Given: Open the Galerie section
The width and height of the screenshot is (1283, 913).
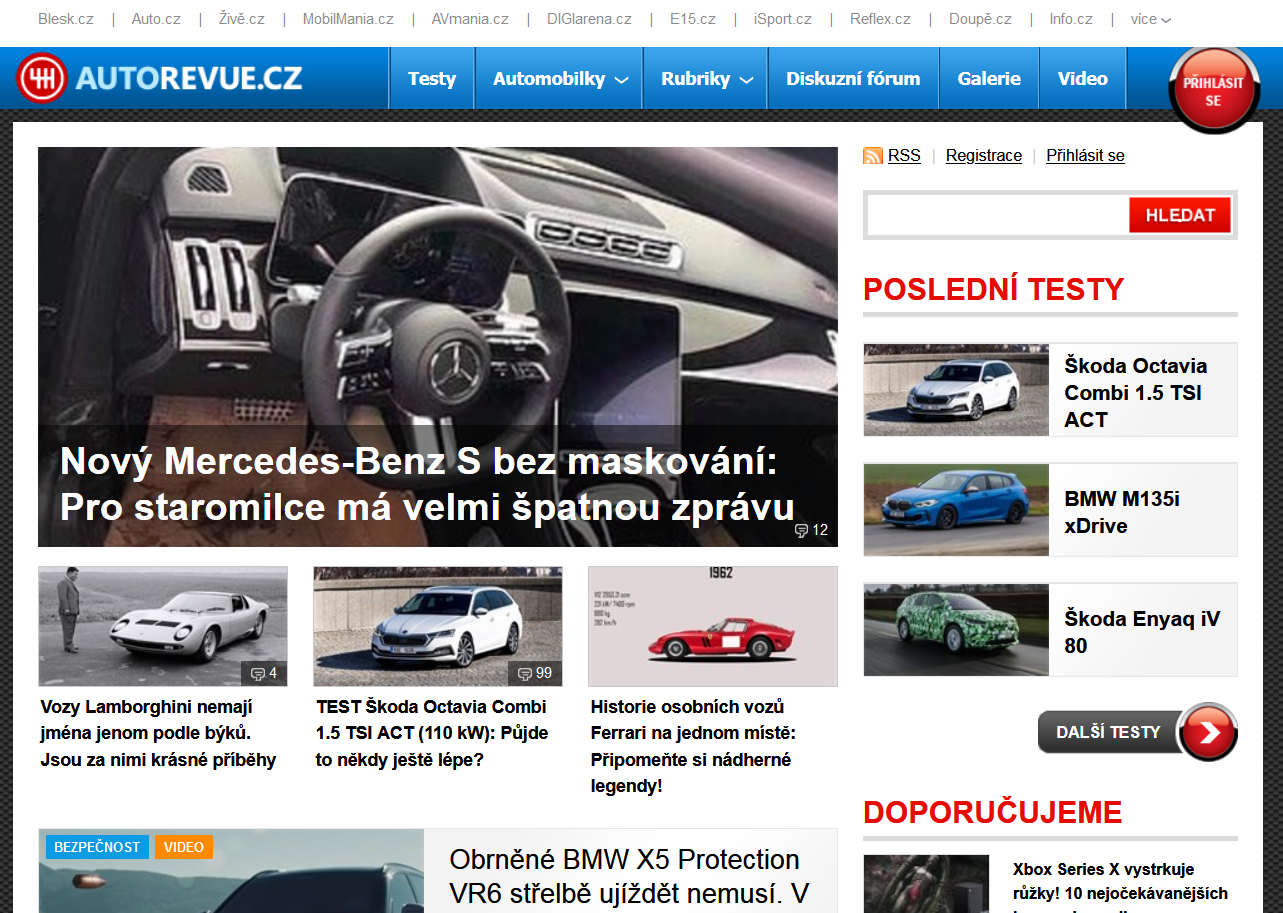Looking at the screenshot, I should tap(989, 78).
